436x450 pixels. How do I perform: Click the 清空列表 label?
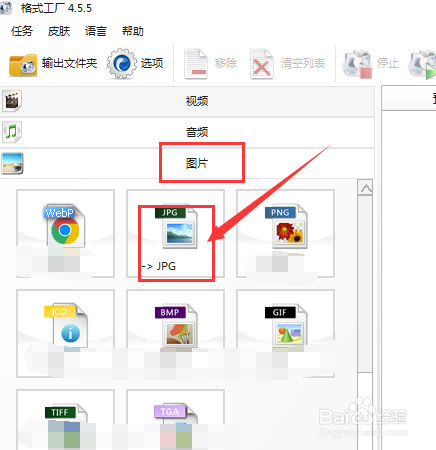pos(303,63)
